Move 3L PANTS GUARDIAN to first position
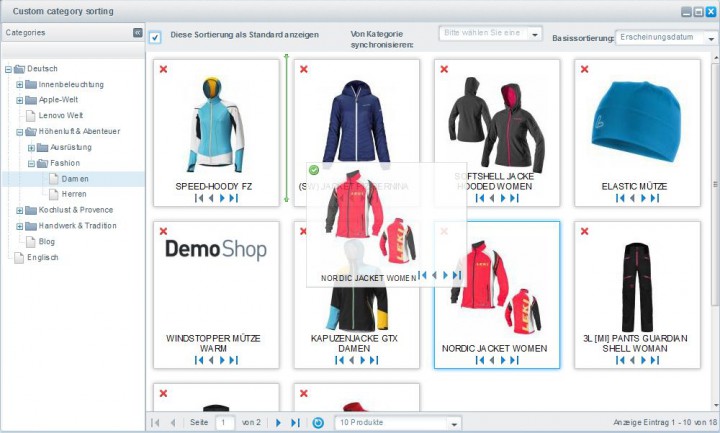The height and width of the screenshot is (433, 720). (x=620, y=360)
